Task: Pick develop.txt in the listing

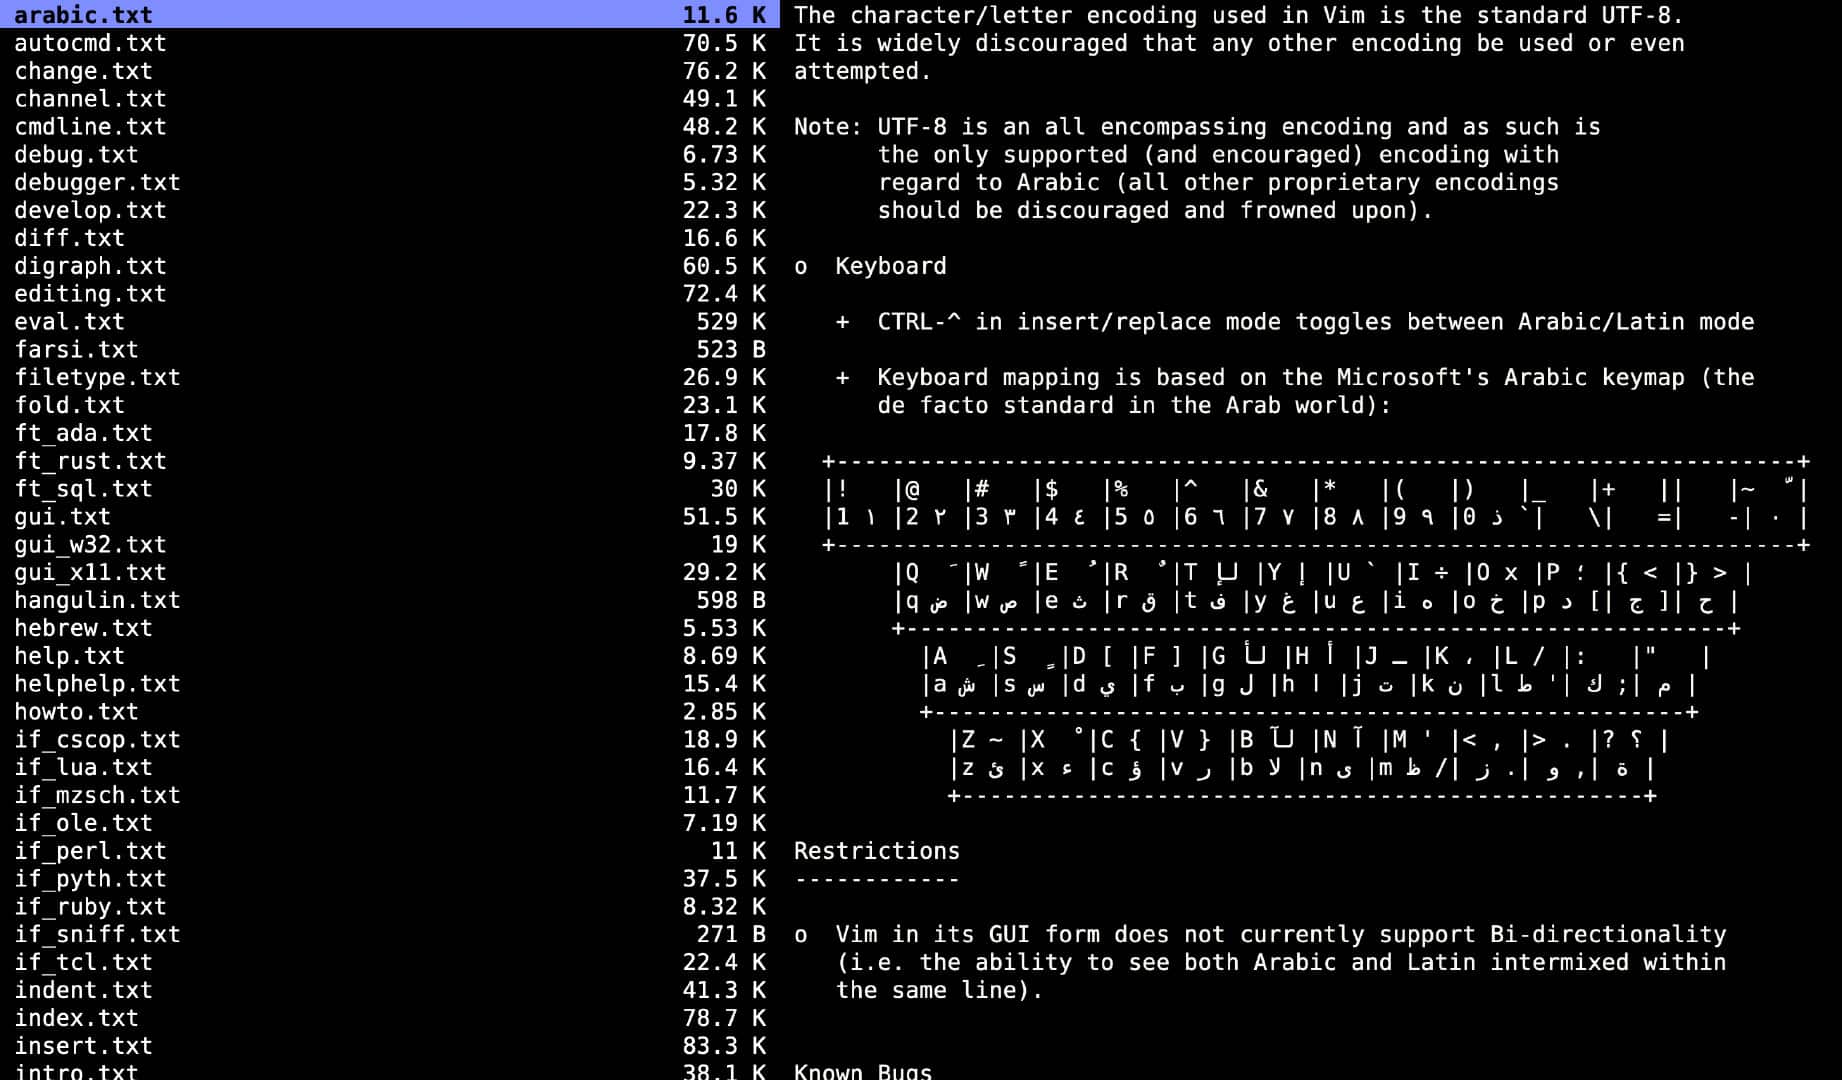Action: tap(390, 210)
